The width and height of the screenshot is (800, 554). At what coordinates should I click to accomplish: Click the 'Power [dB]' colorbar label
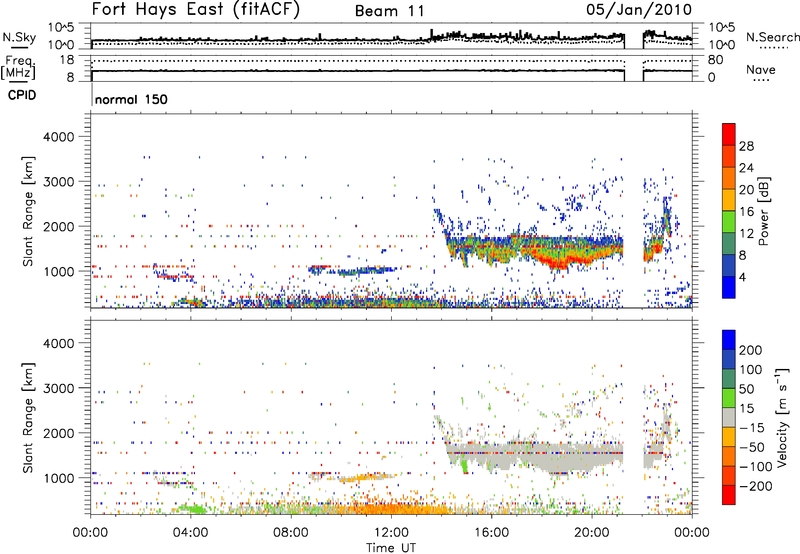(763, 211)
